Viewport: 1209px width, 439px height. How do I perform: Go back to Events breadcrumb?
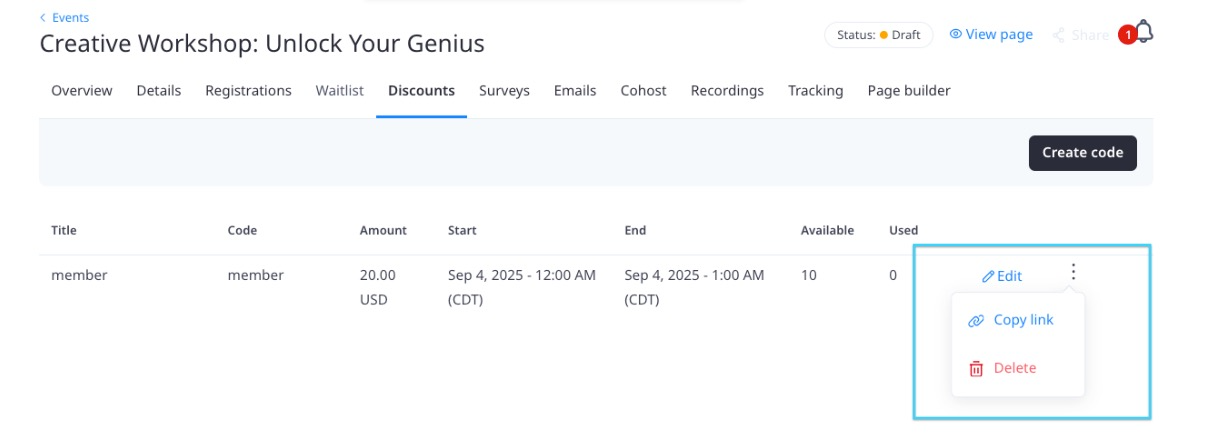[x=64, y=18]
